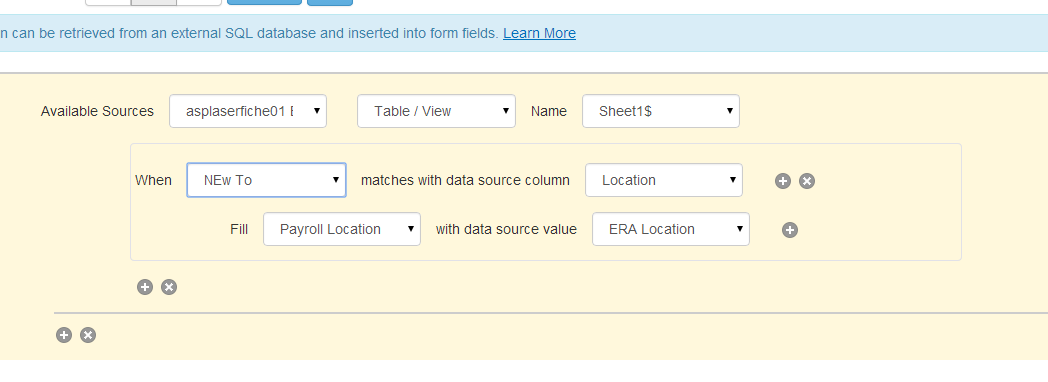
Task: Add a match condition next to Location
Action: click(x=783, y=181)
